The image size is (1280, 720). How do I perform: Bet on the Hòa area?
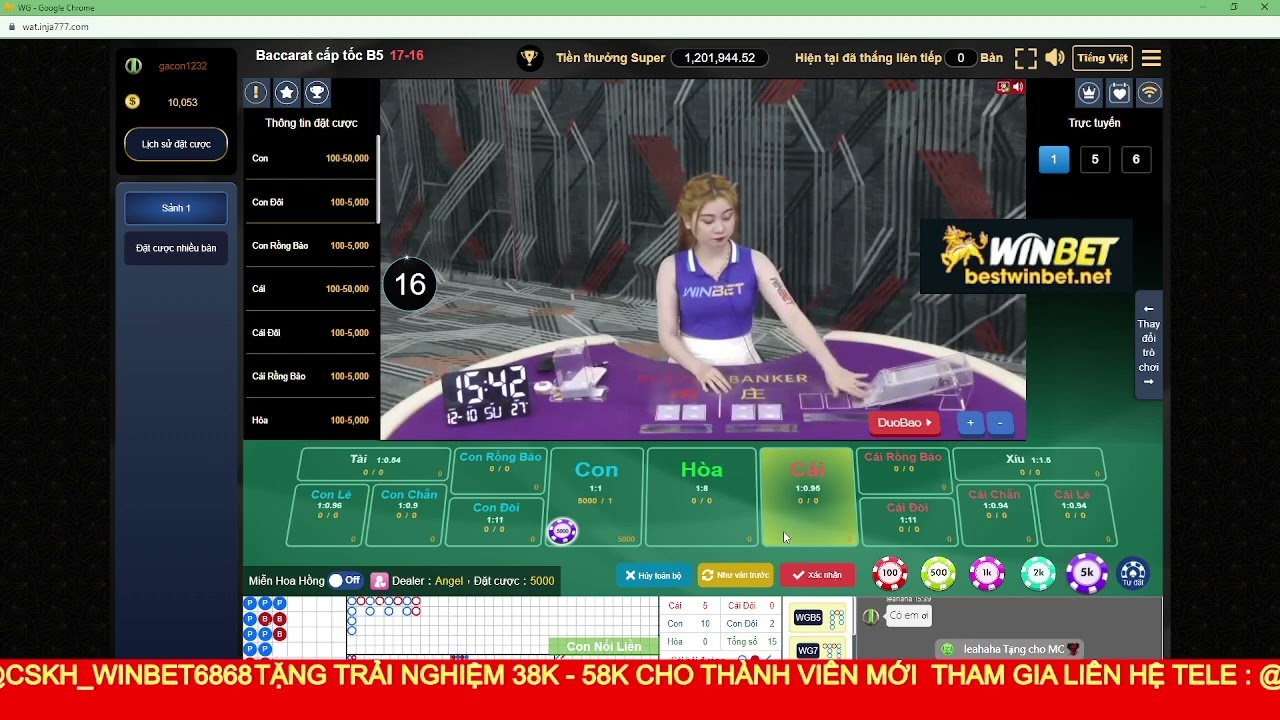point(701,497)
